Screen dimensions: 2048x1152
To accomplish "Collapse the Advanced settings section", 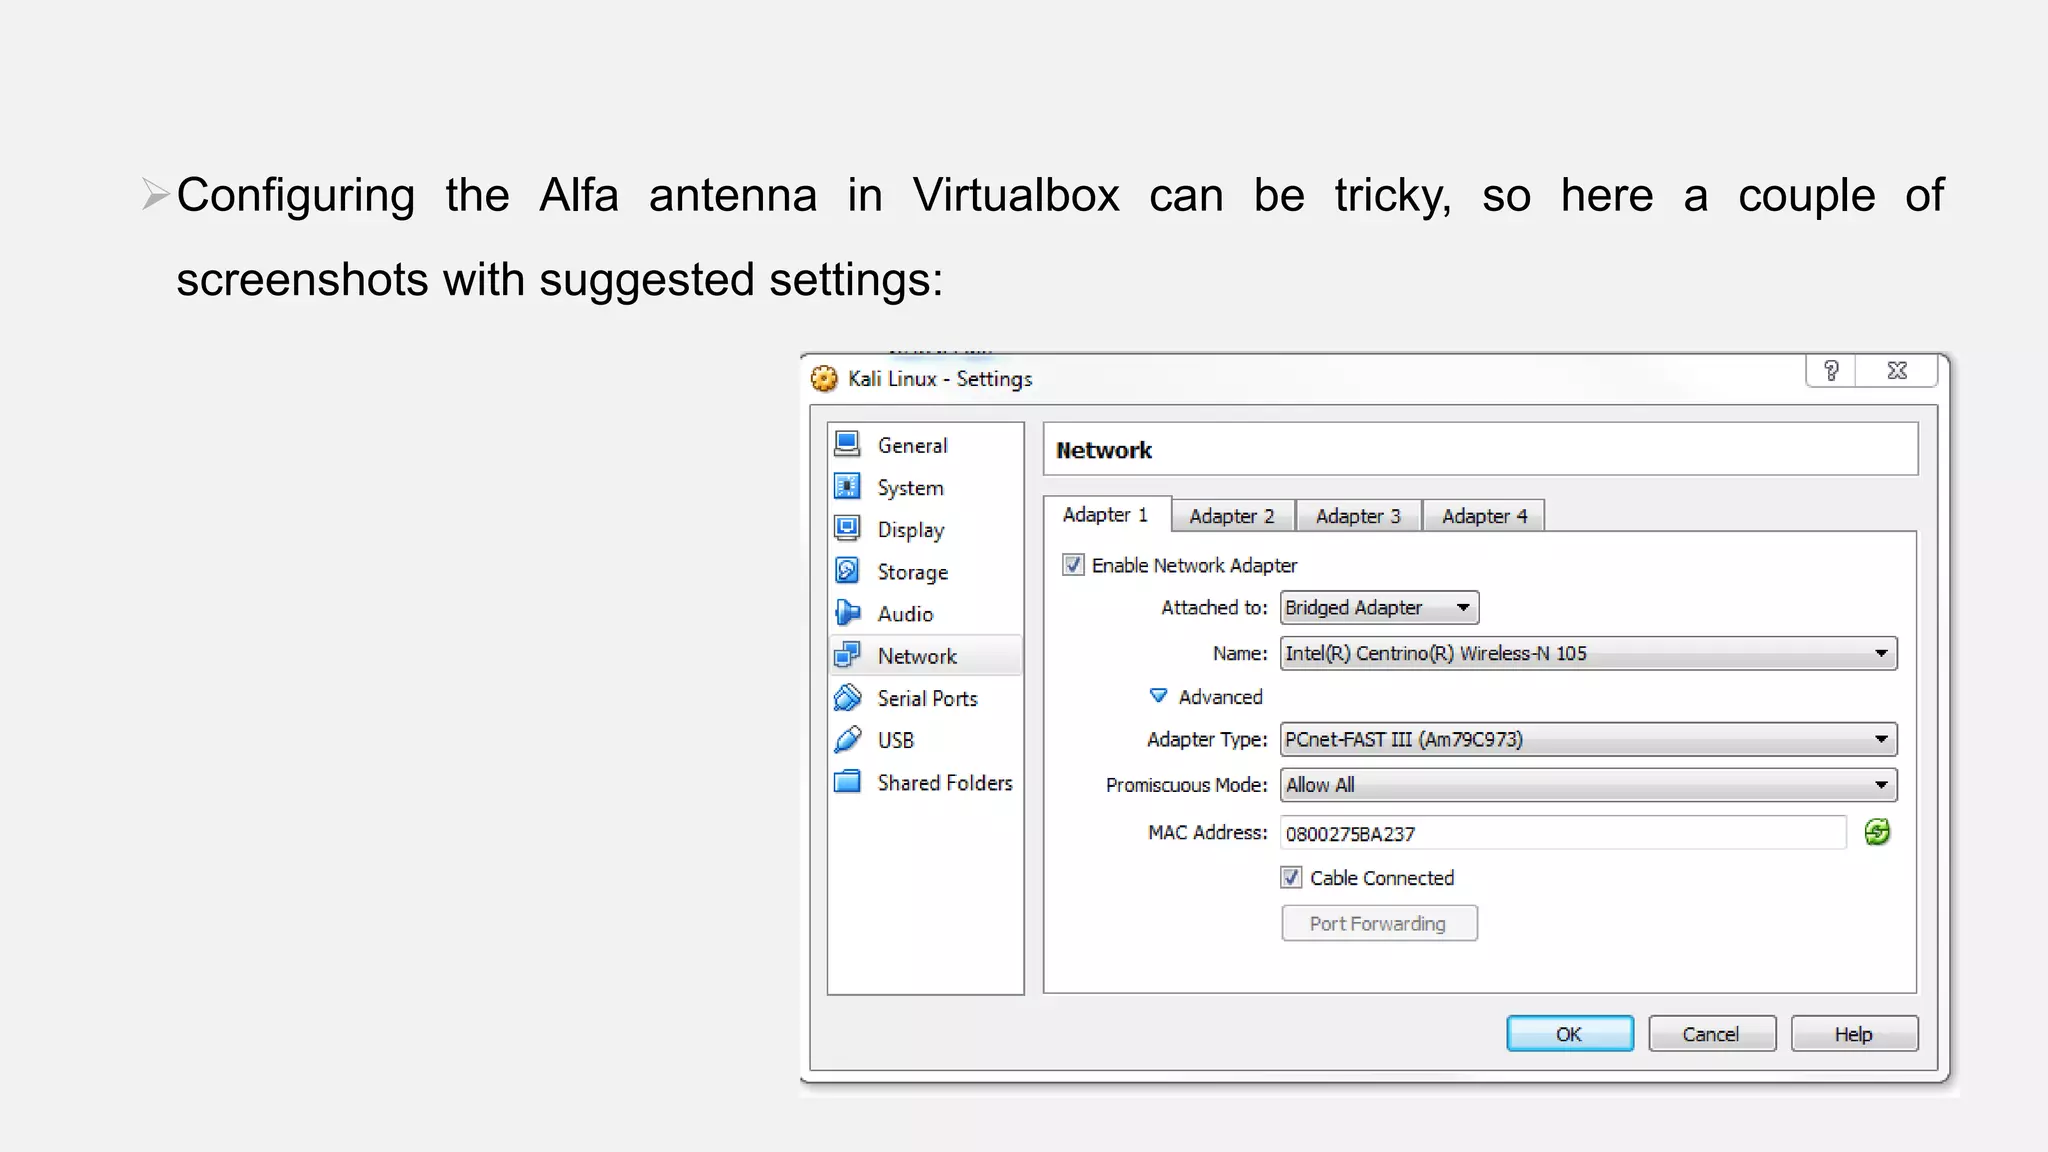I will pos(1159,696).
